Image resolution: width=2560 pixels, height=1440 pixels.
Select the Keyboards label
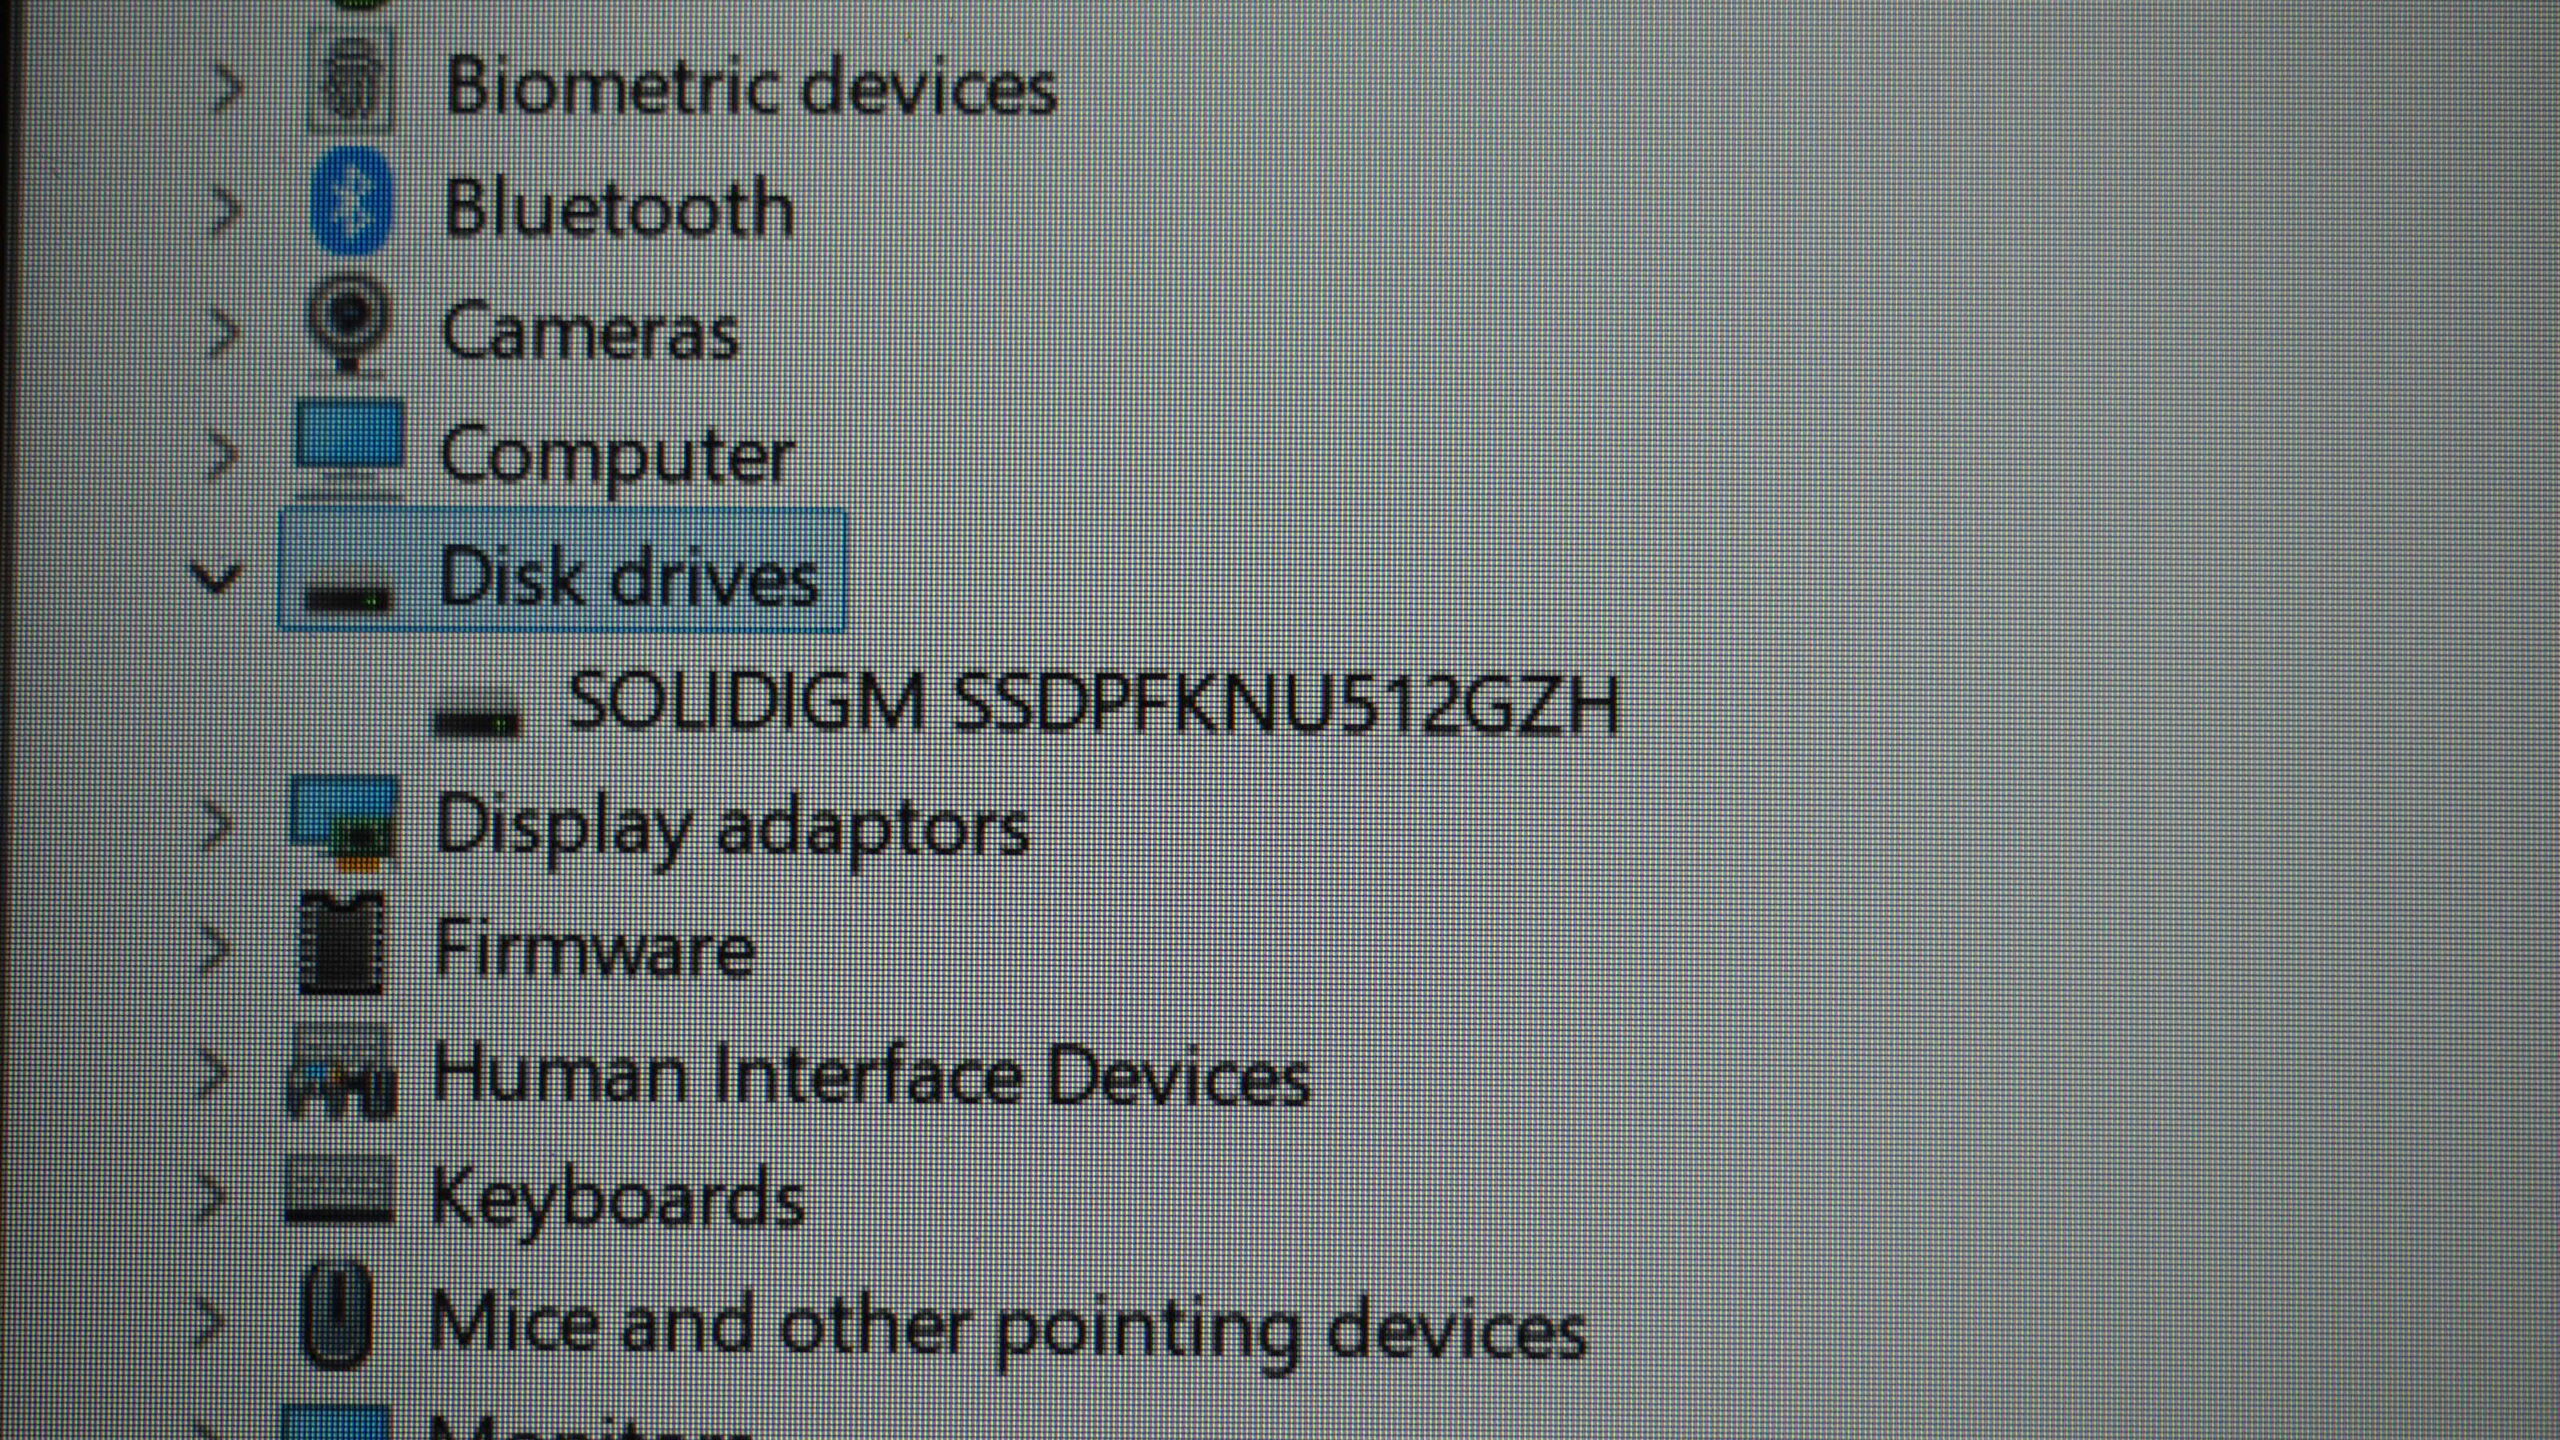point(617,1196)
